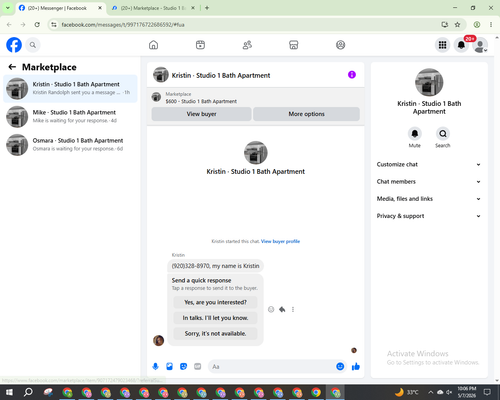
Task: Open the Friends icon in top navigation
Action: 247,45
